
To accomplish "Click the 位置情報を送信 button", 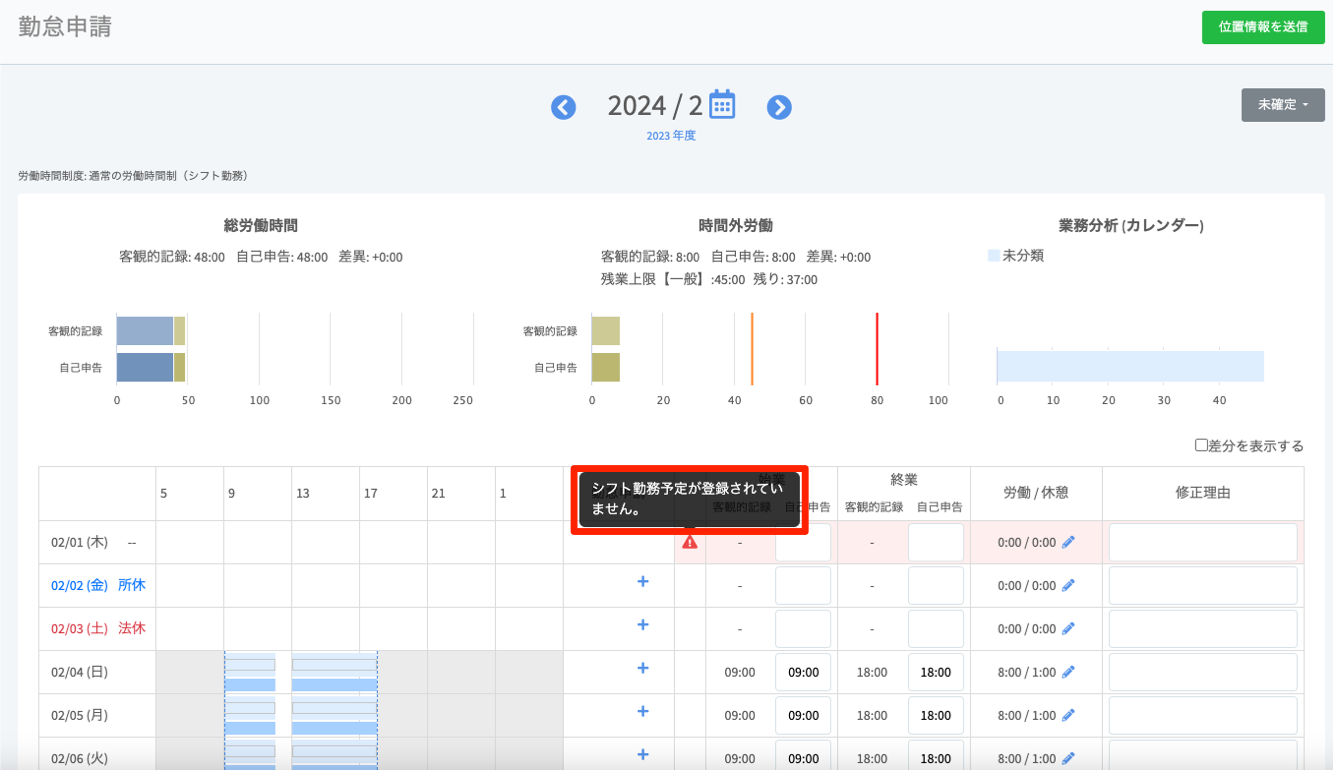I will click(1262, 27).
